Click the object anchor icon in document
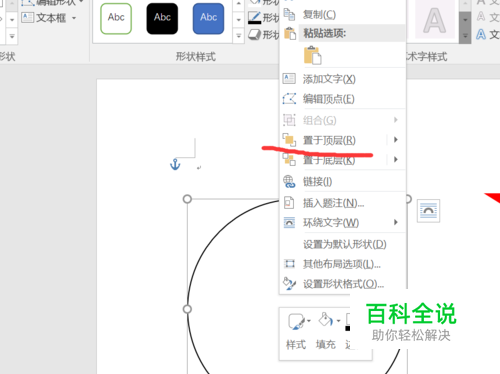Viewport: 500px width, 374px height. (x=175, y=164)
